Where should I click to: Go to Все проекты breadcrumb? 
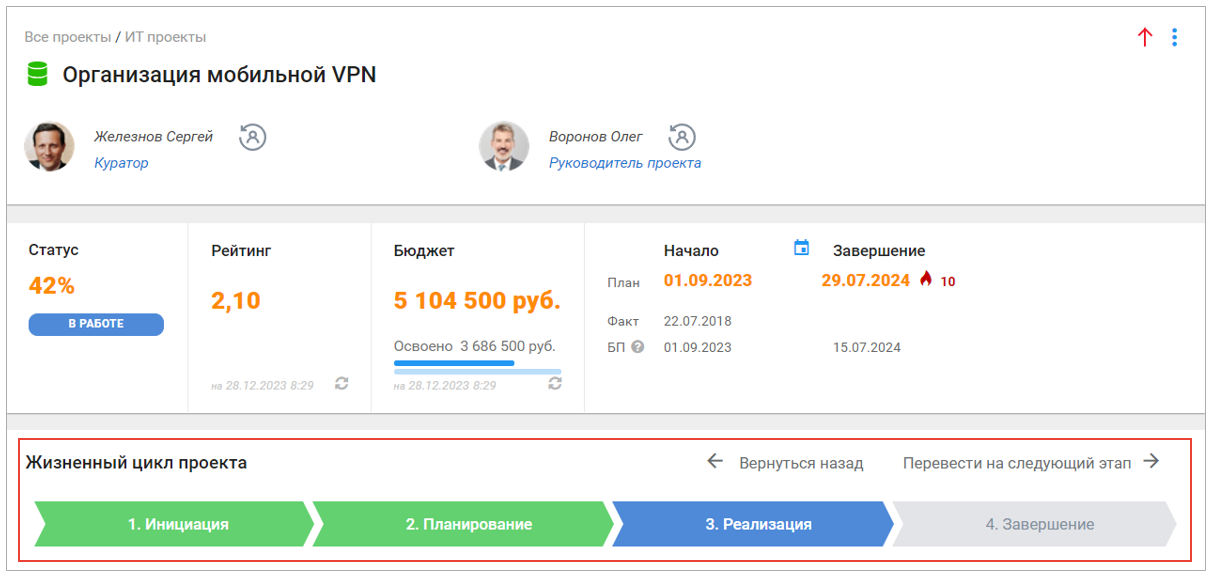coord(68,37)
